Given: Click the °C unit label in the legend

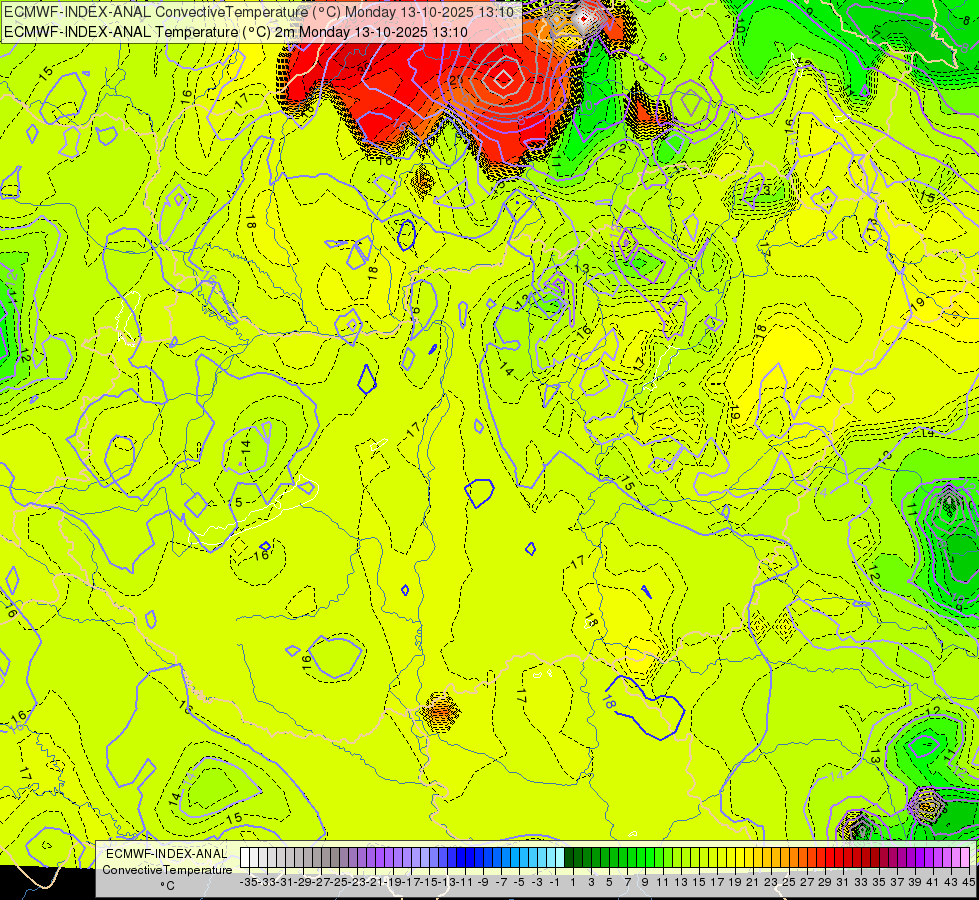Looking at the screenshot, I should (x=167, y=886).
